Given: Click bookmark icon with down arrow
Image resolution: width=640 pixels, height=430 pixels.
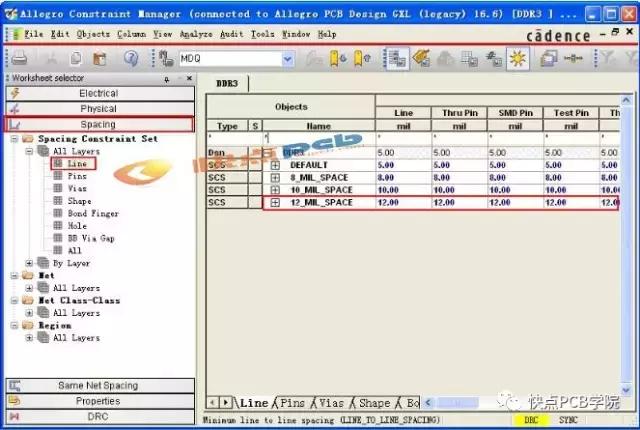Looking at the screenshot, I should pos(338,58).
